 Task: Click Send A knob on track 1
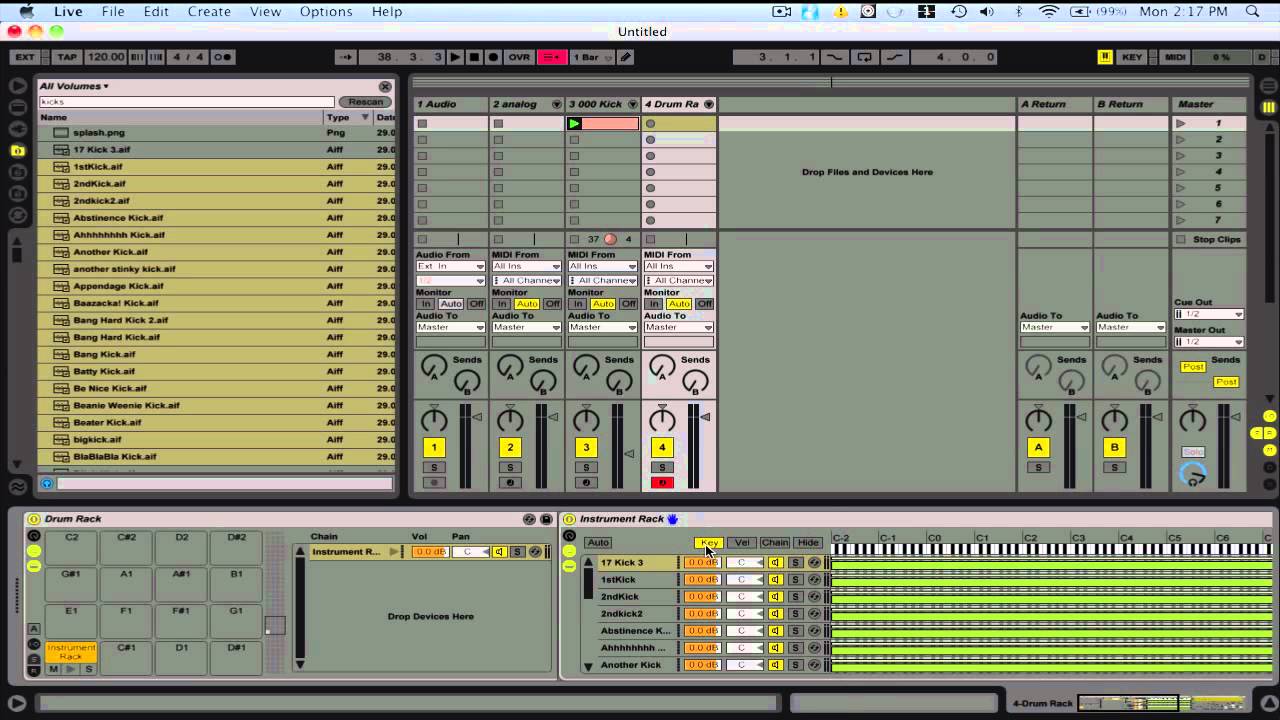433,367
